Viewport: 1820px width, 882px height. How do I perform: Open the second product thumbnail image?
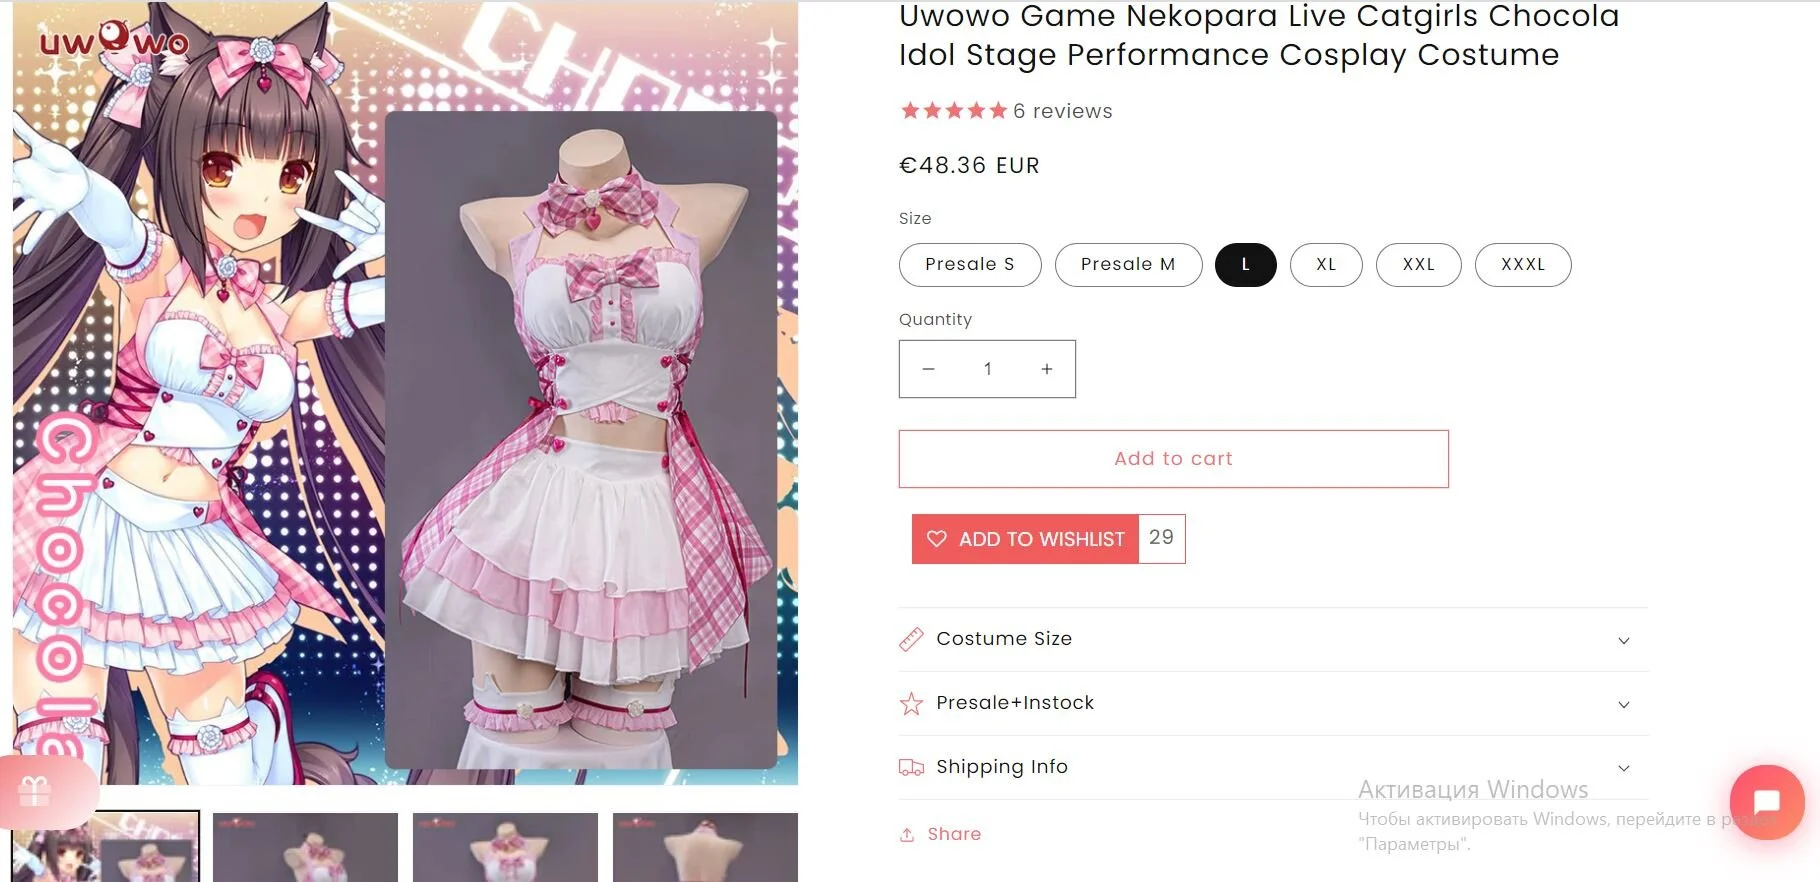pyautogui.click(x=305, y=847)
